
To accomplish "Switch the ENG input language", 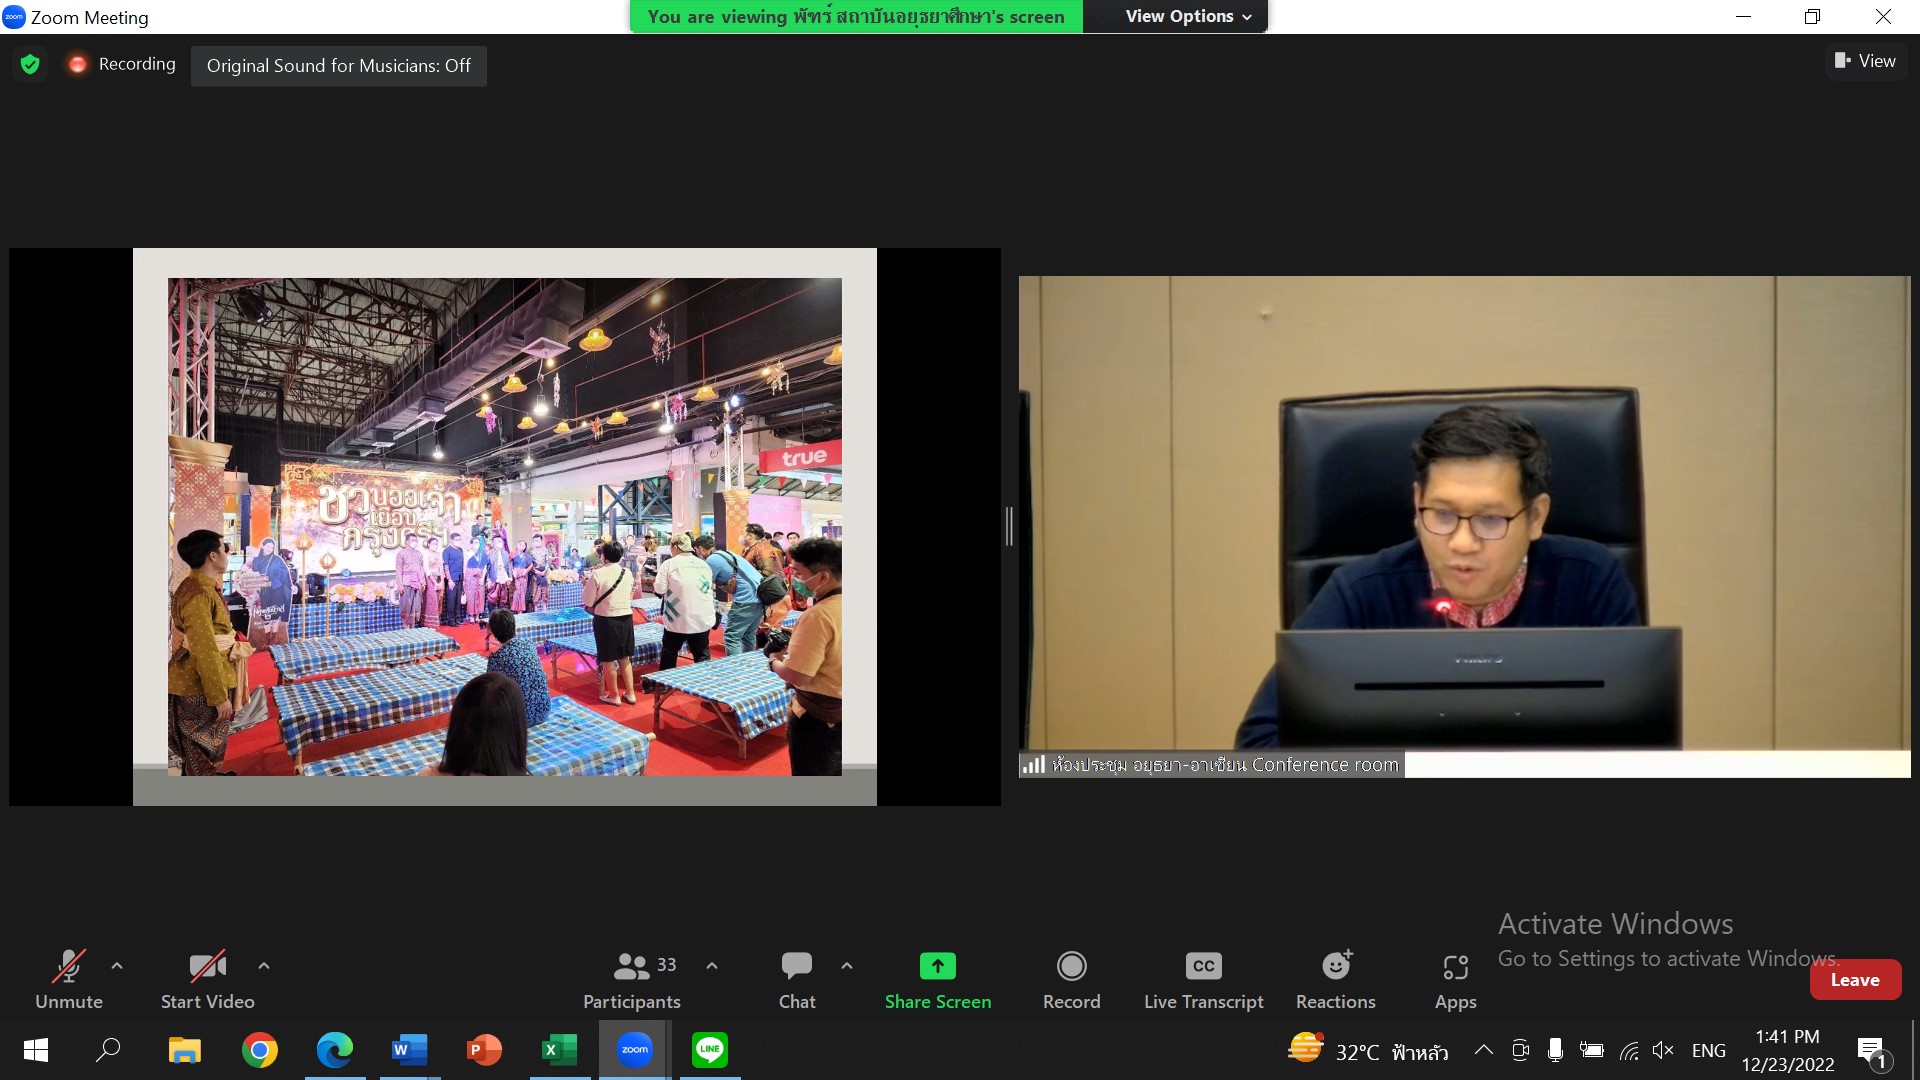I will coord(1708,1050).
